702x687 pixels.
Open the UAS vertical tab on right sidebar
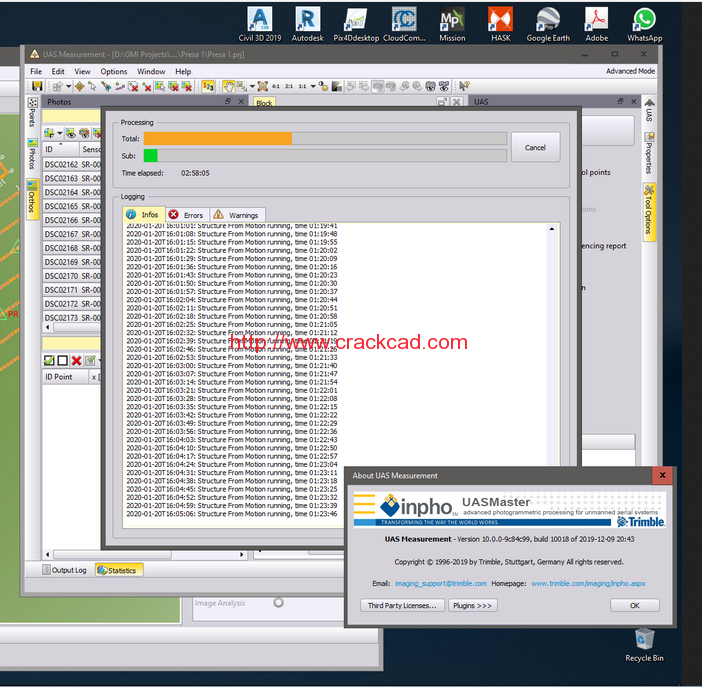click(x=649, y=110)
